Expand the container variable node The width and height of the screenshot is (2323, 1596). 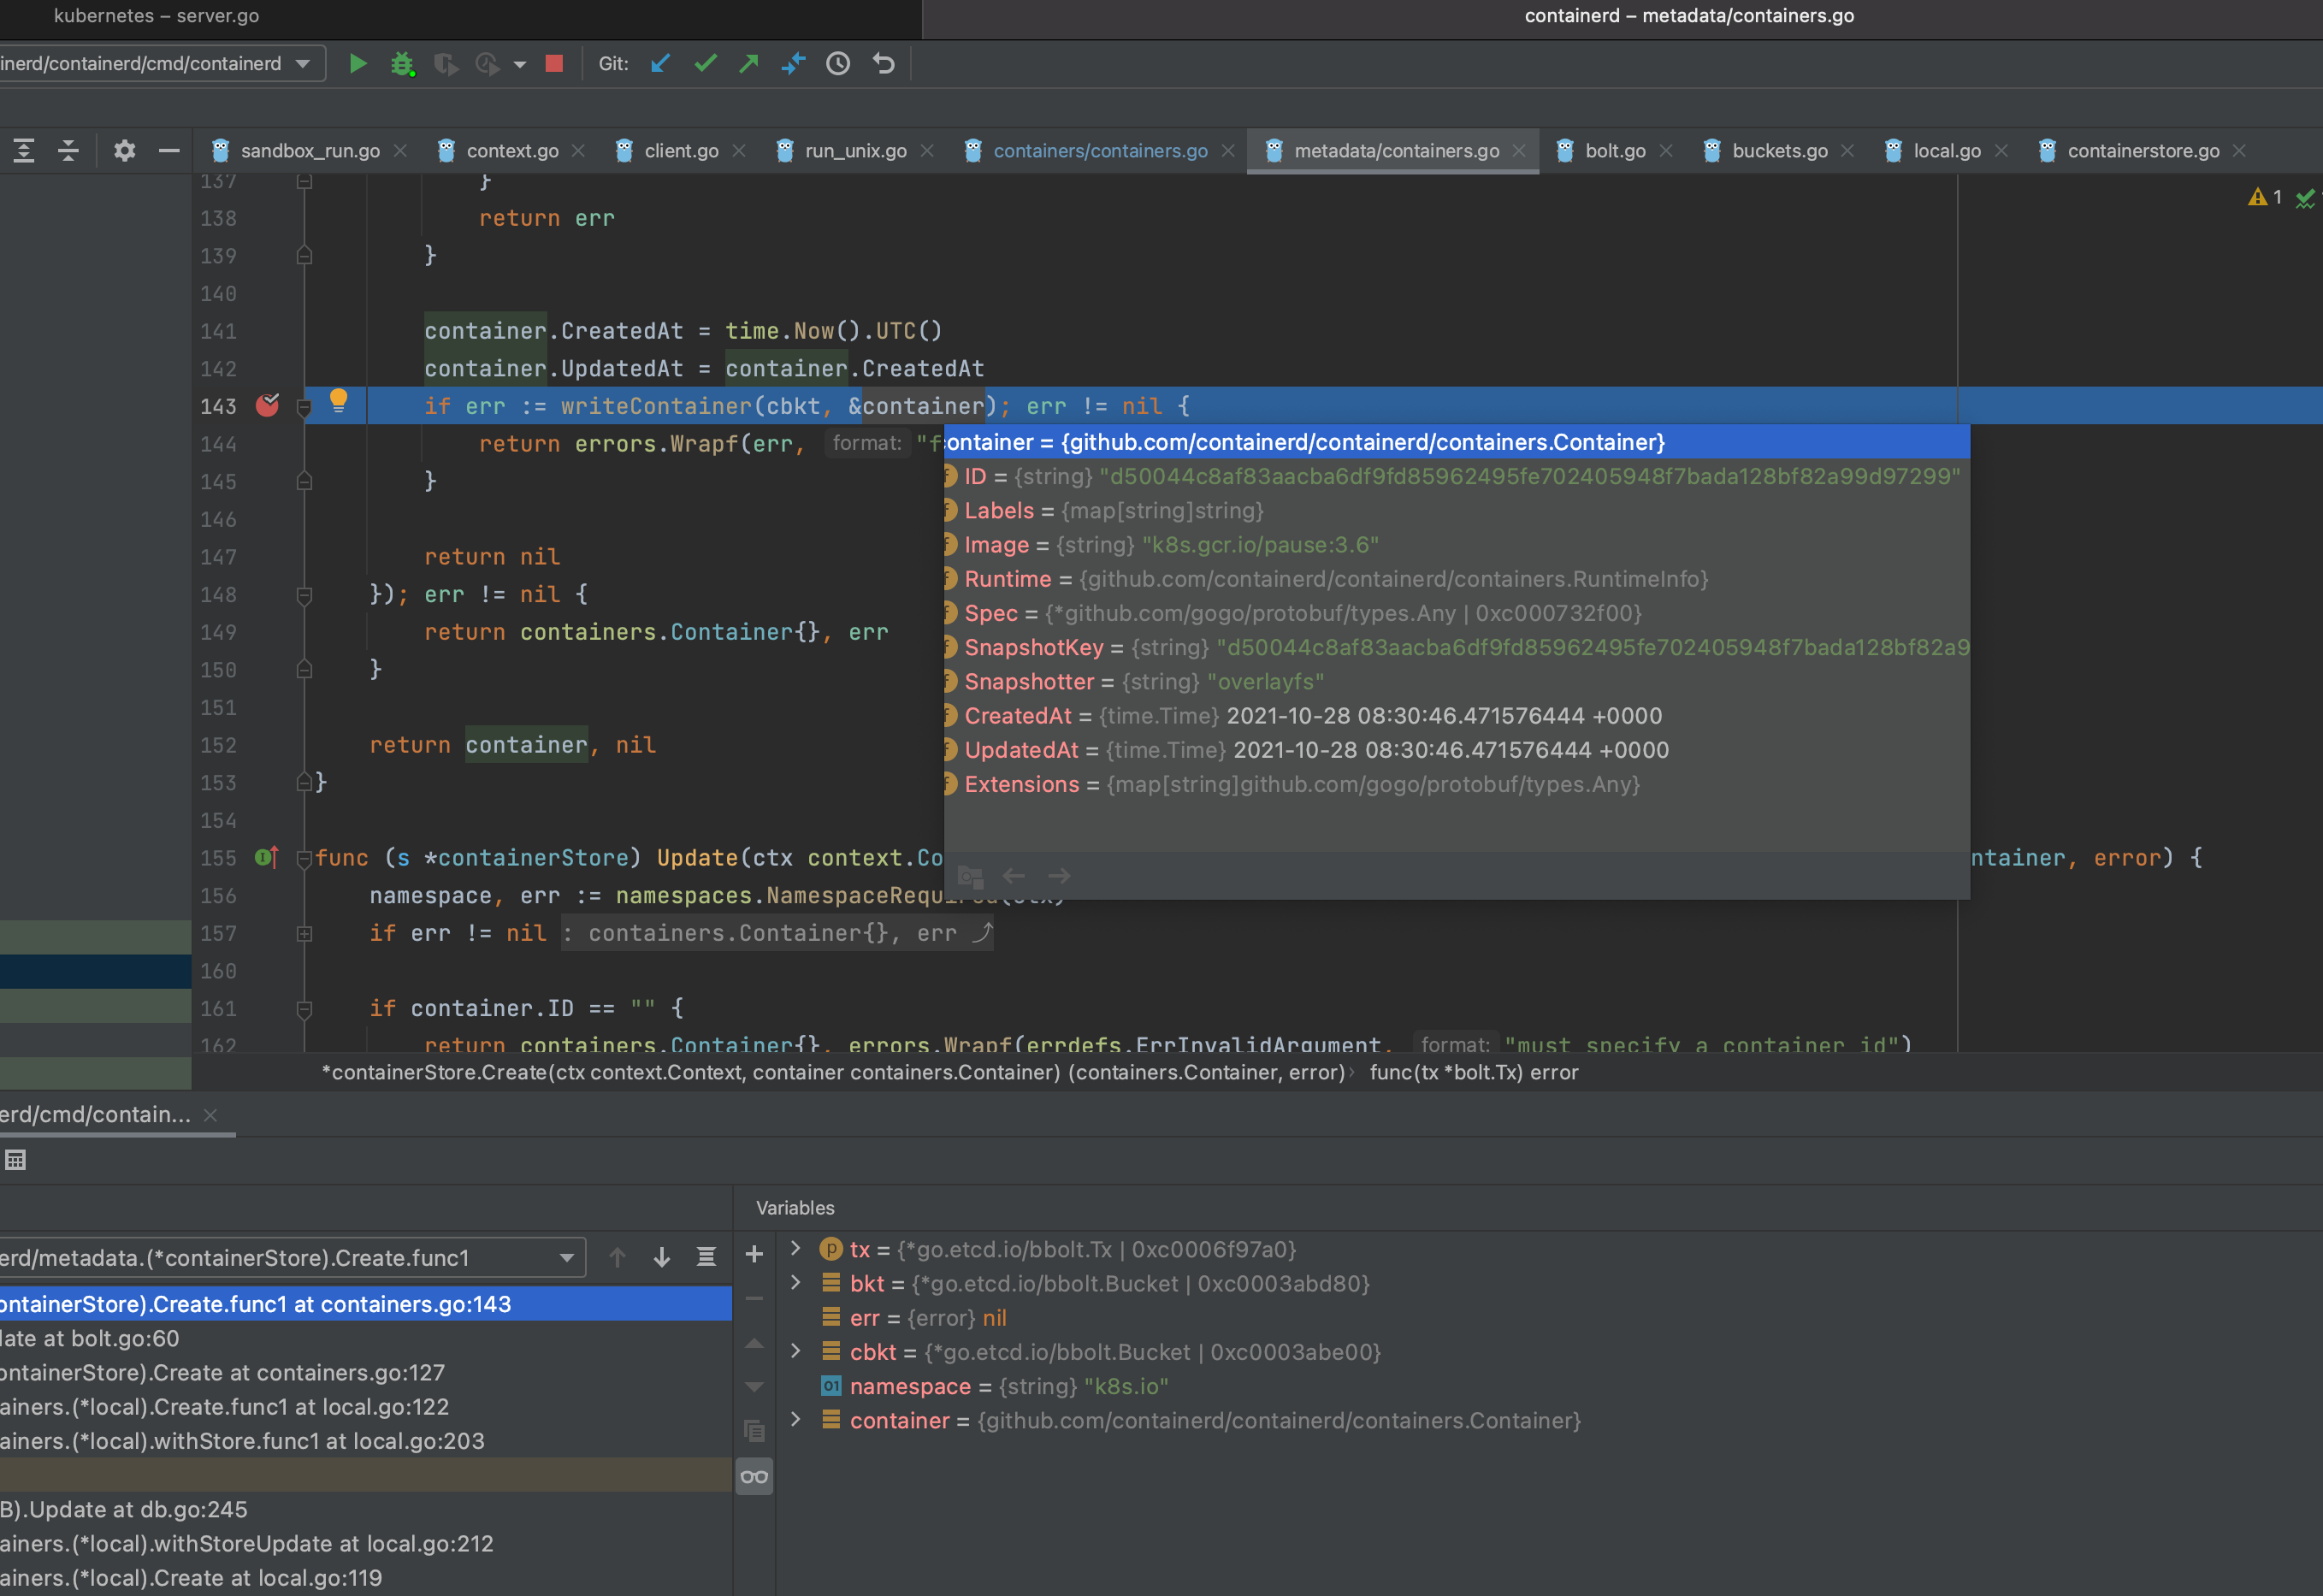tap(796, 1419)
